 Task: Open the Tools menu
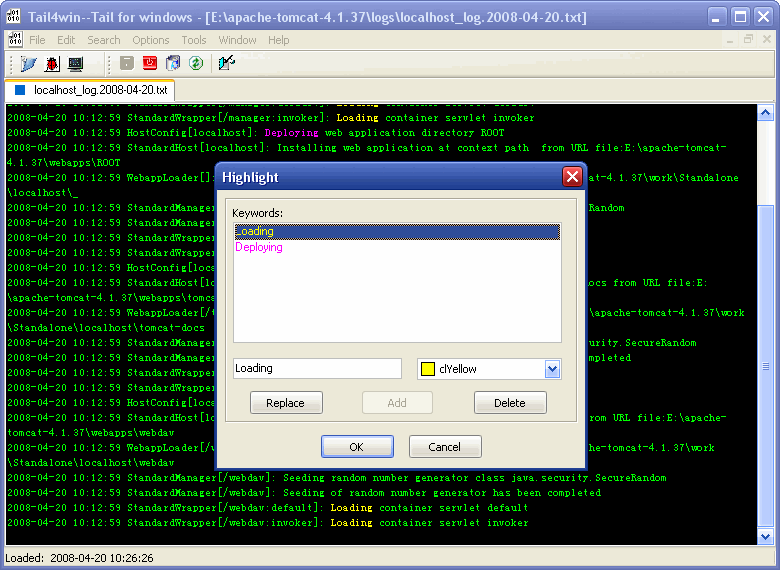pos(194,40)
